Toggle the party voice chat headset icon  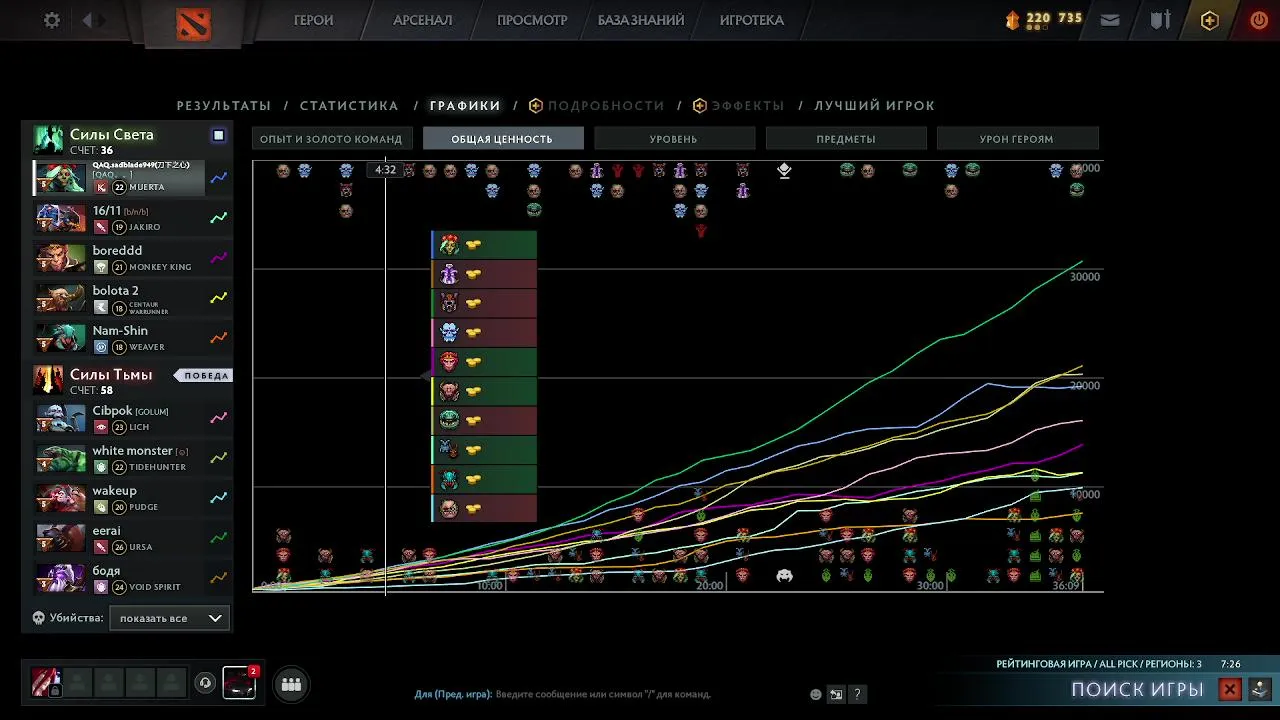(x=205, y=683)
